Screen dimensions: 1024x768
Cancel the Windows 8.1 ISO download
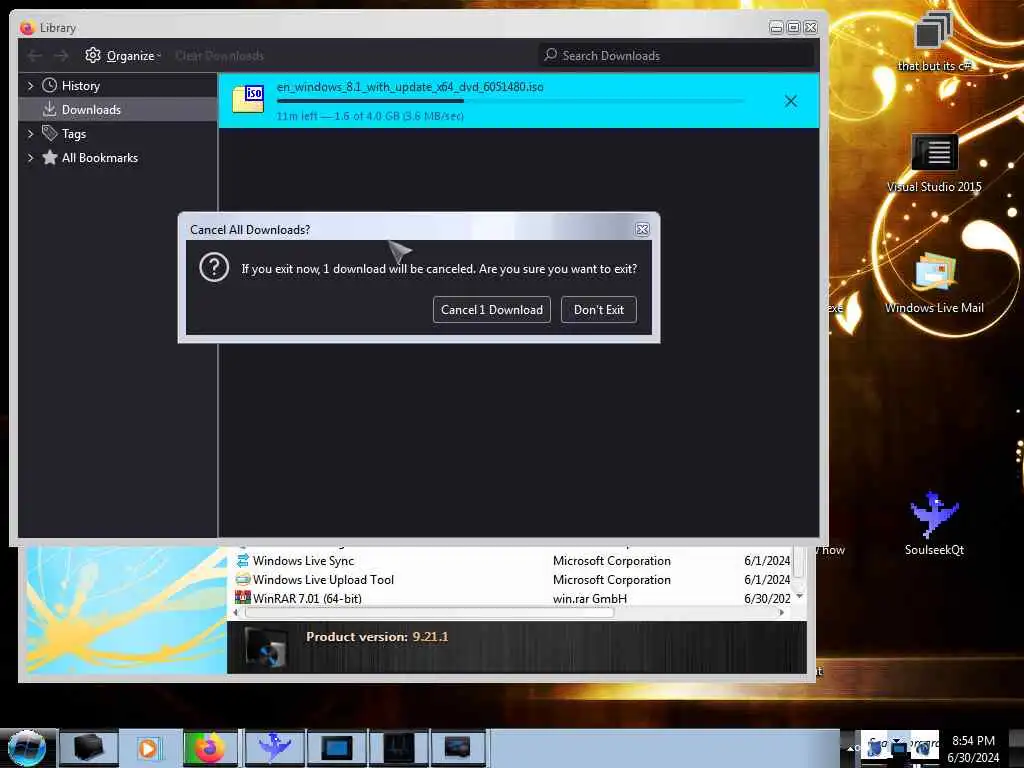pos(791,101)
